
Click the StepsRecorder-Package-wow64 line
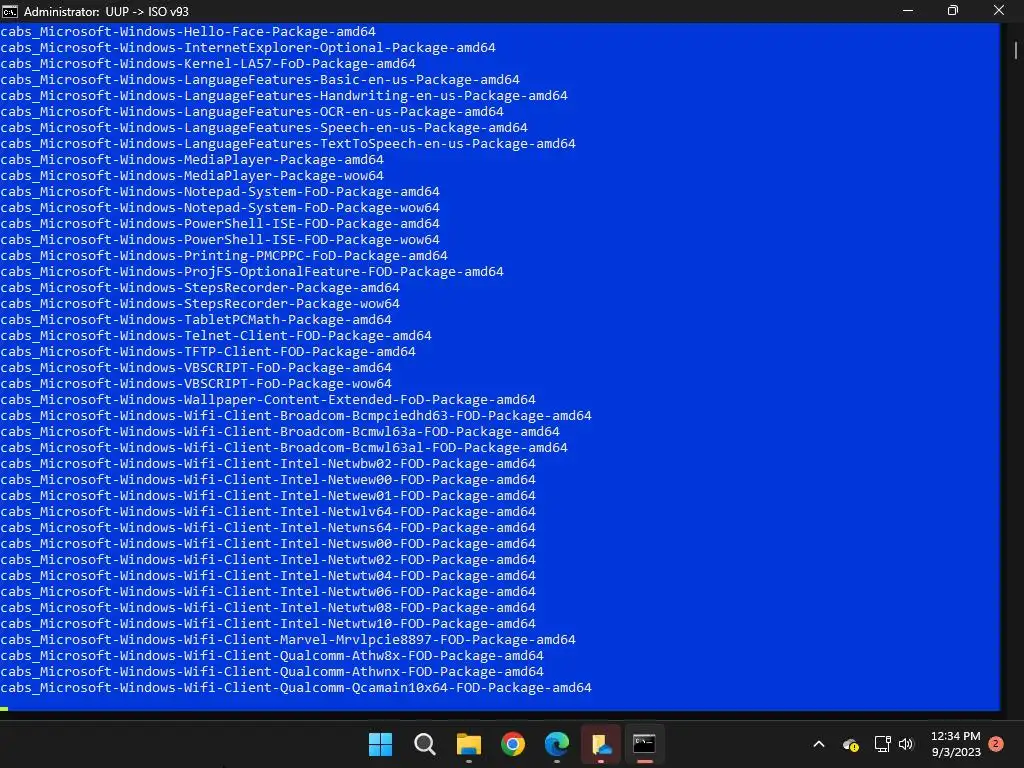click(x=200, y=304)
